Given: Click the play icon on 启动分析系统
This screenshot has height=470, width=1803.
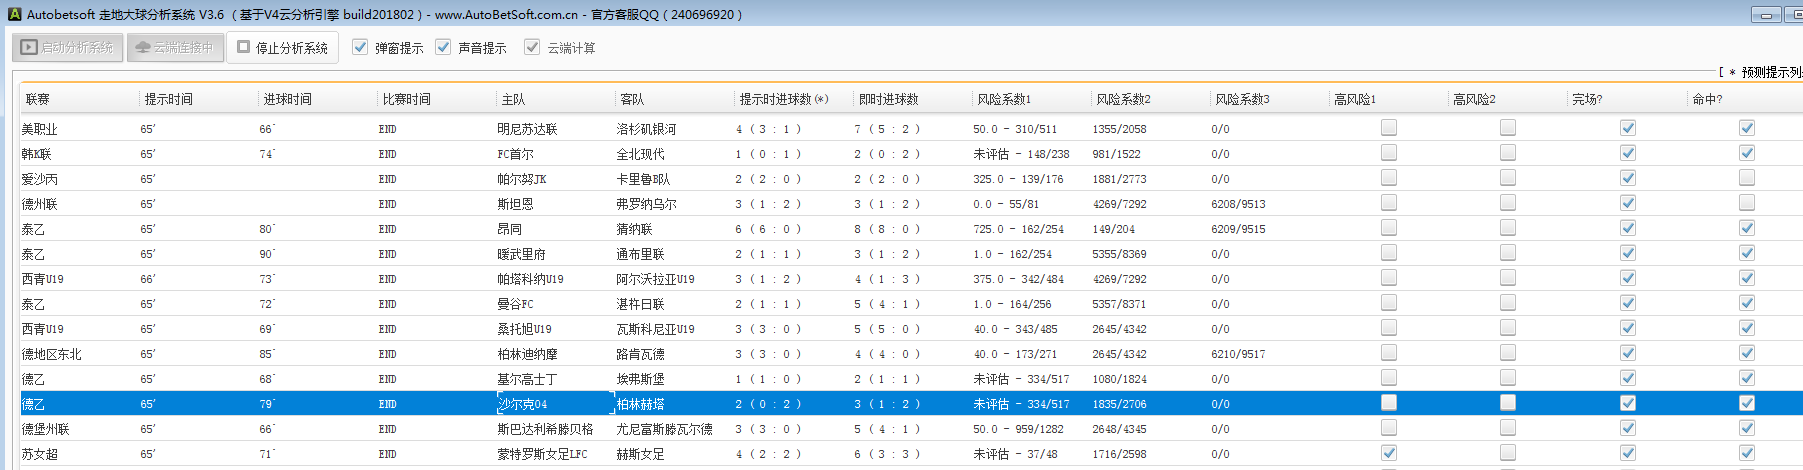Looking at the screenshot, I should pos(29,47).
